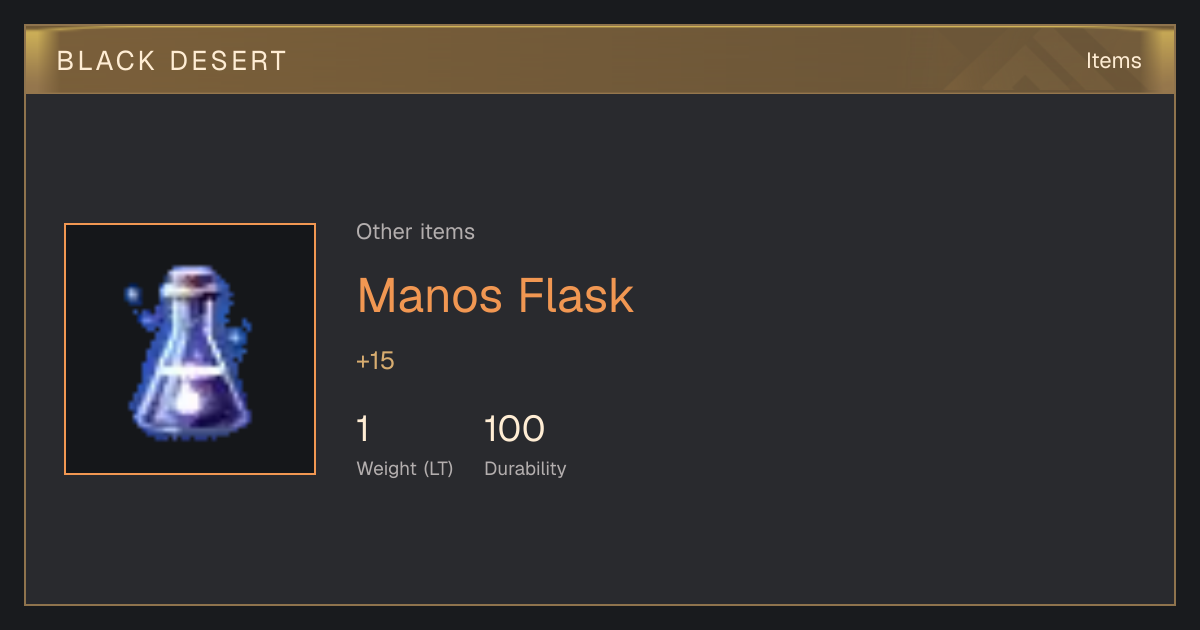This screenshot has height=630, width=1200.
Task: Click the Weight (LT) label
Action: [x=405, y=469]
